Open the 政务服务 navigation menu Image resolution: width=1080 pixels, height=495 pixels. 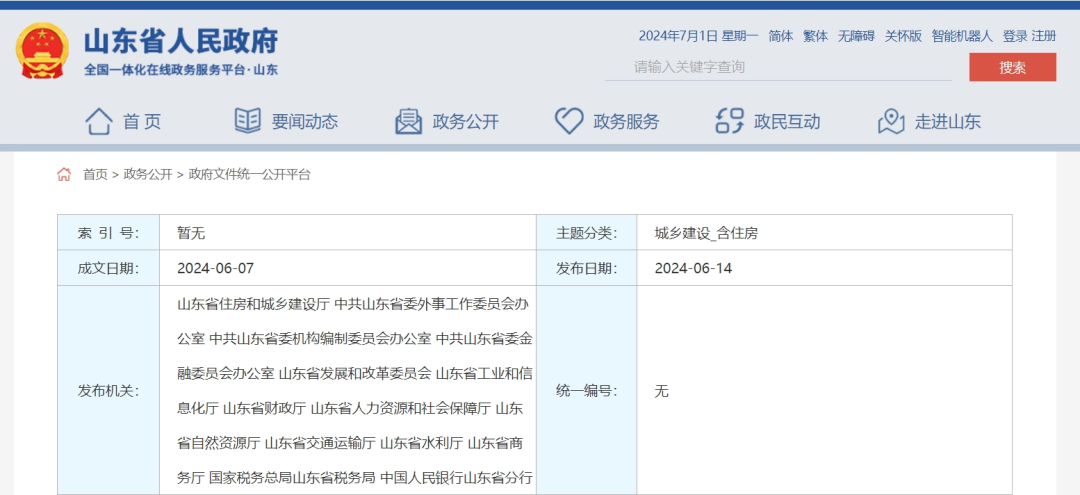click(626, 122)
